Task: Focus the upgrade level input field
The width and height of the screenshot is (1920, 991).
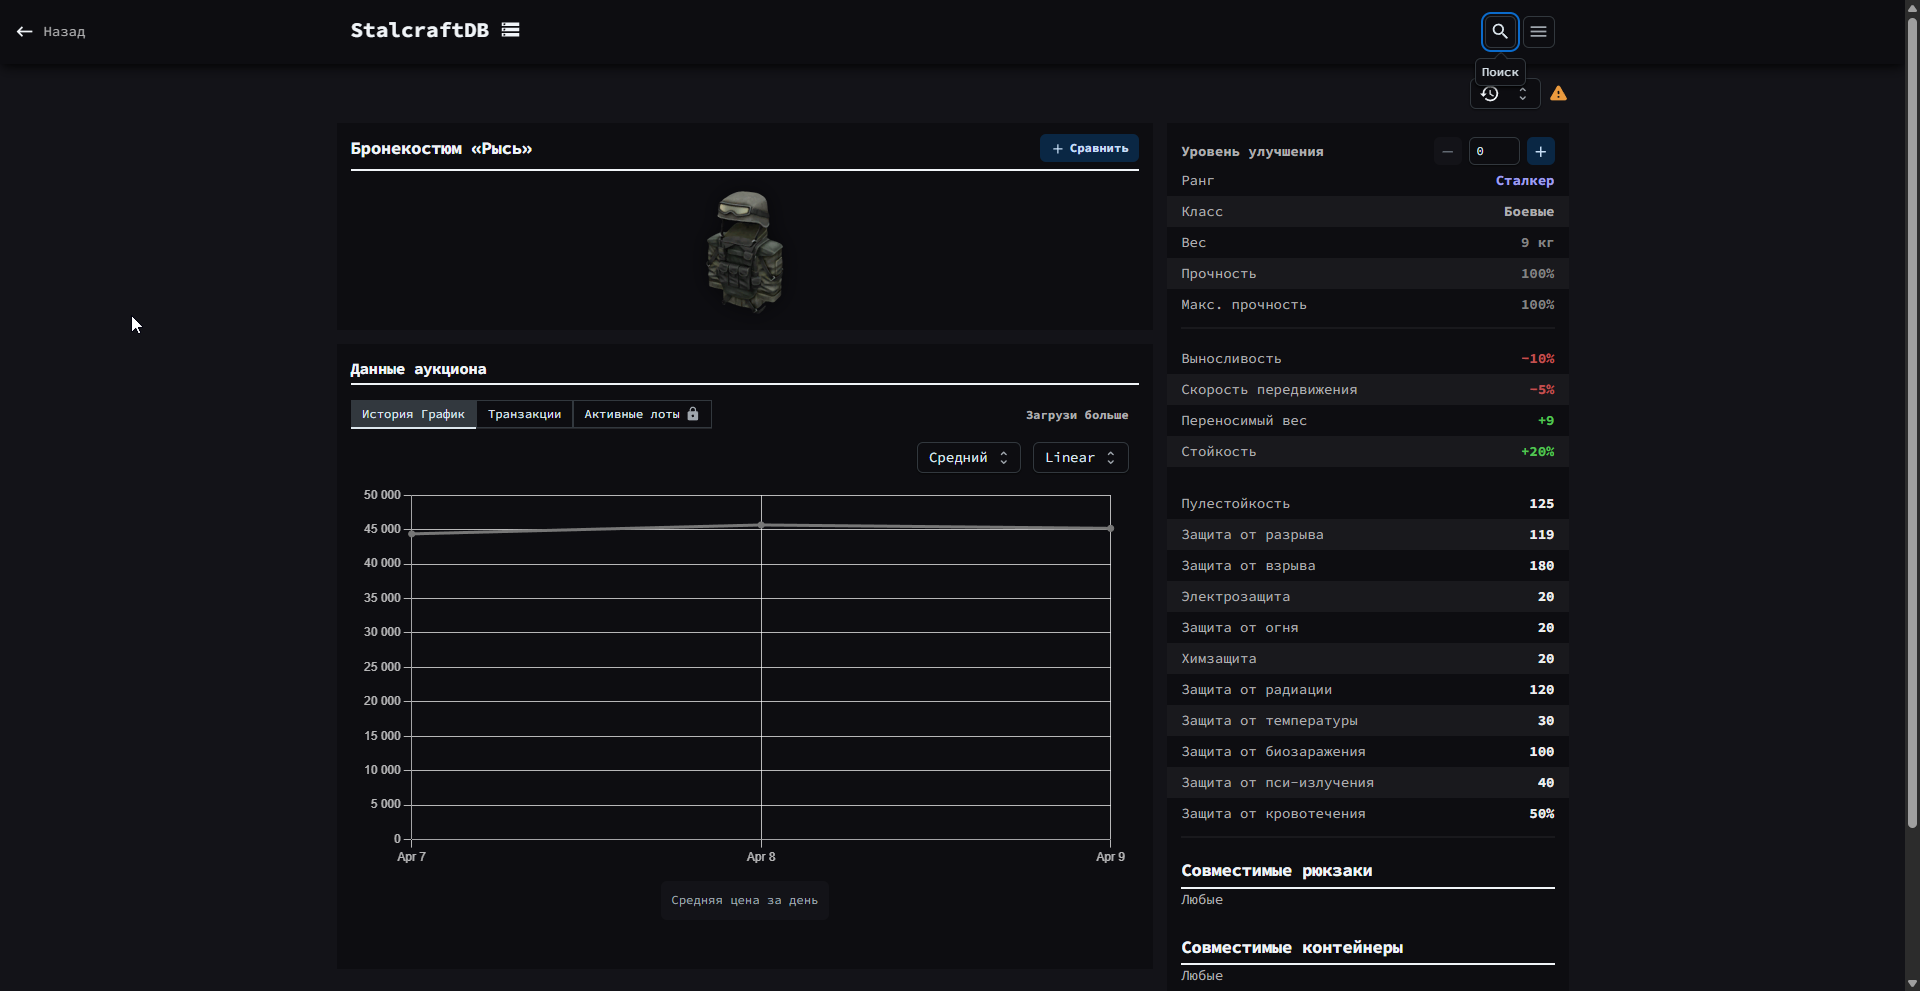Action: click(1494, 151)
